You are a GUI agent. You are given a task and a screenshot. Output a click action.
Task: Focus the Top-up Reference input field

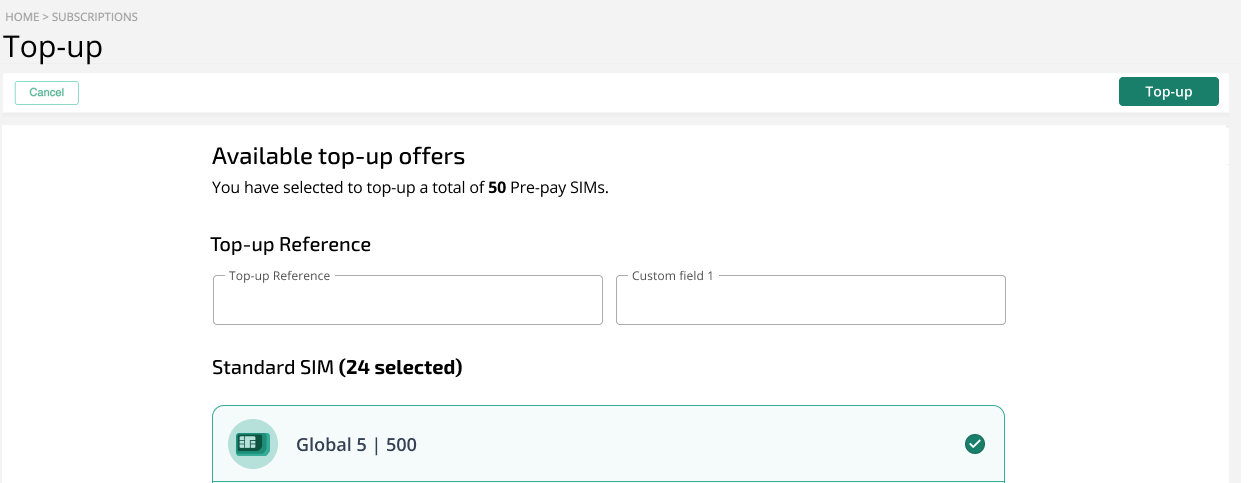408,300
